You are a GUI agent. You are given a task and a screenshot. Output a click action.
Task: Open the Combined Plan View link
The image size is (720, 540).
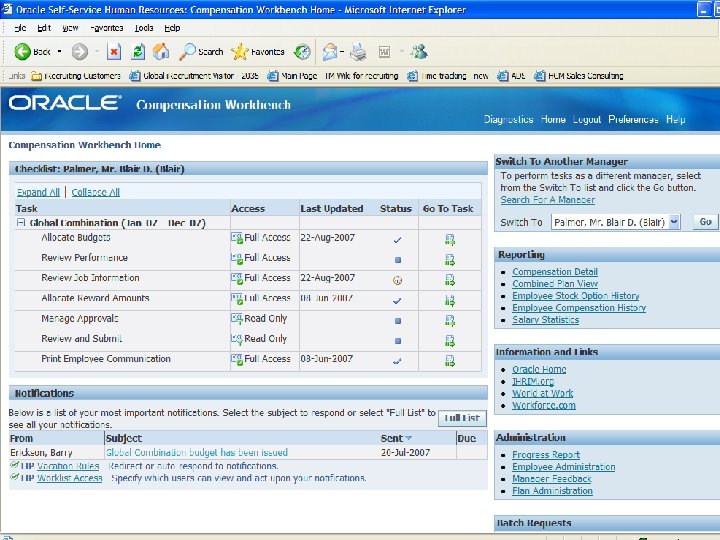pyautogui.click(x=555, y=284)
